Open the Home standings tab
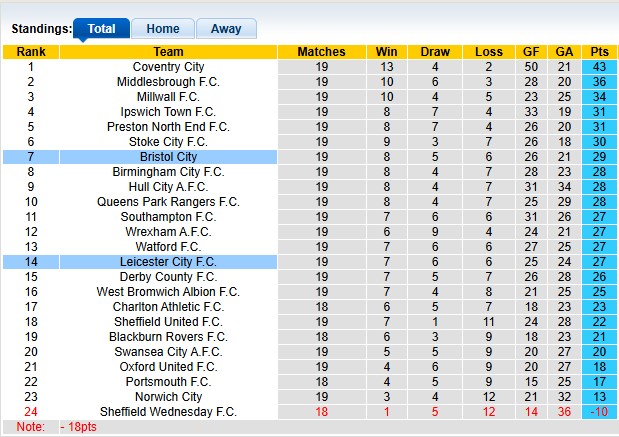This screenshot has width=619, height=437. pyautogui.click(x=162, y=29)
